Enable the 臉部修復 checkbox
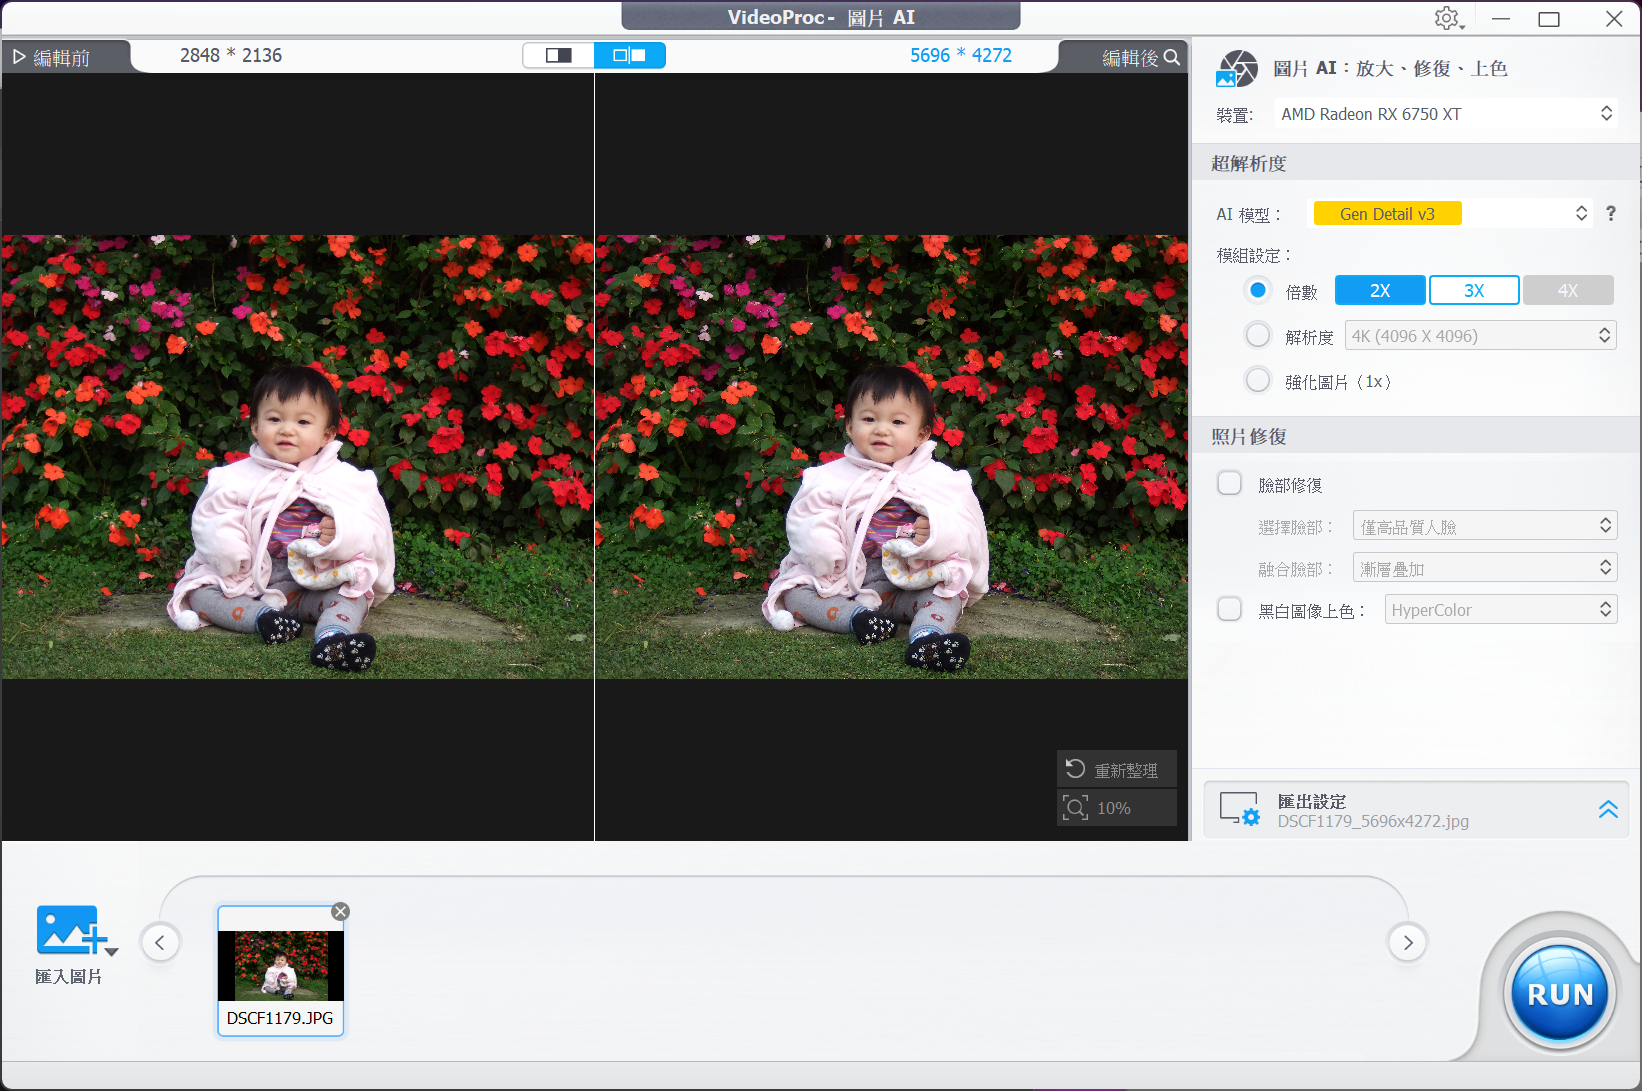1642x1091 pixels. click(1229, 484)
